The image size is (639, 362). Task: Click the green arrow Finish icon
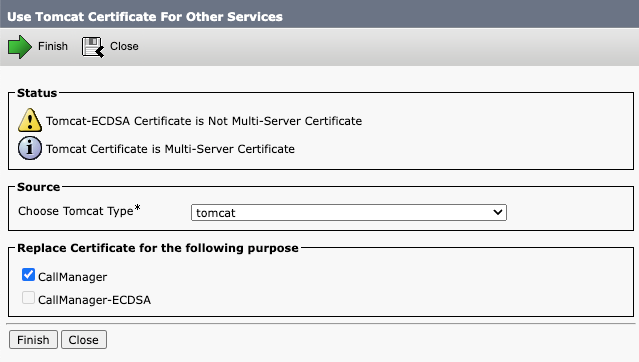click(20, 47)
